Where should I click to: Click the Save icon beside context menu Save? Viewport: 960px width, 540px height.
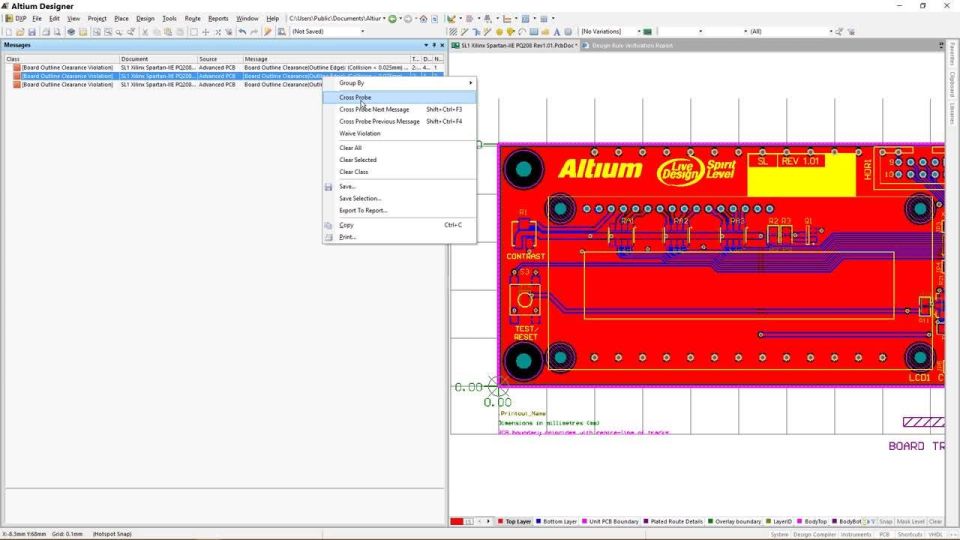pyautogui.click(x=328, y=187)
